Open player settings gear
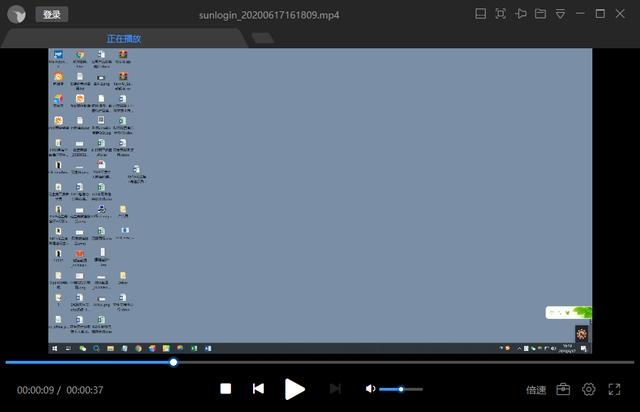Screen dimensions: 640x412 point(589,389)
